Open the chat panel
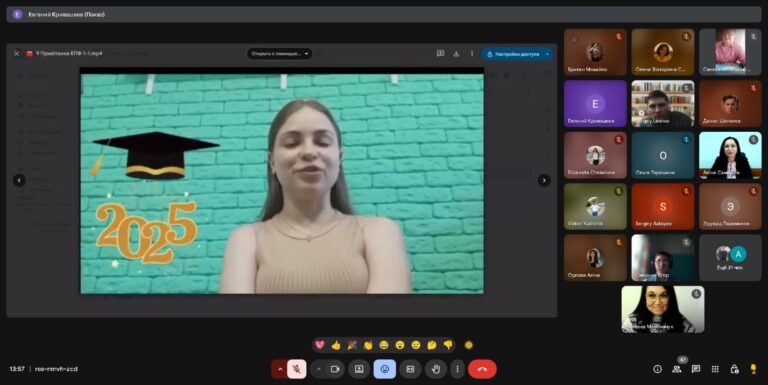 696,369
